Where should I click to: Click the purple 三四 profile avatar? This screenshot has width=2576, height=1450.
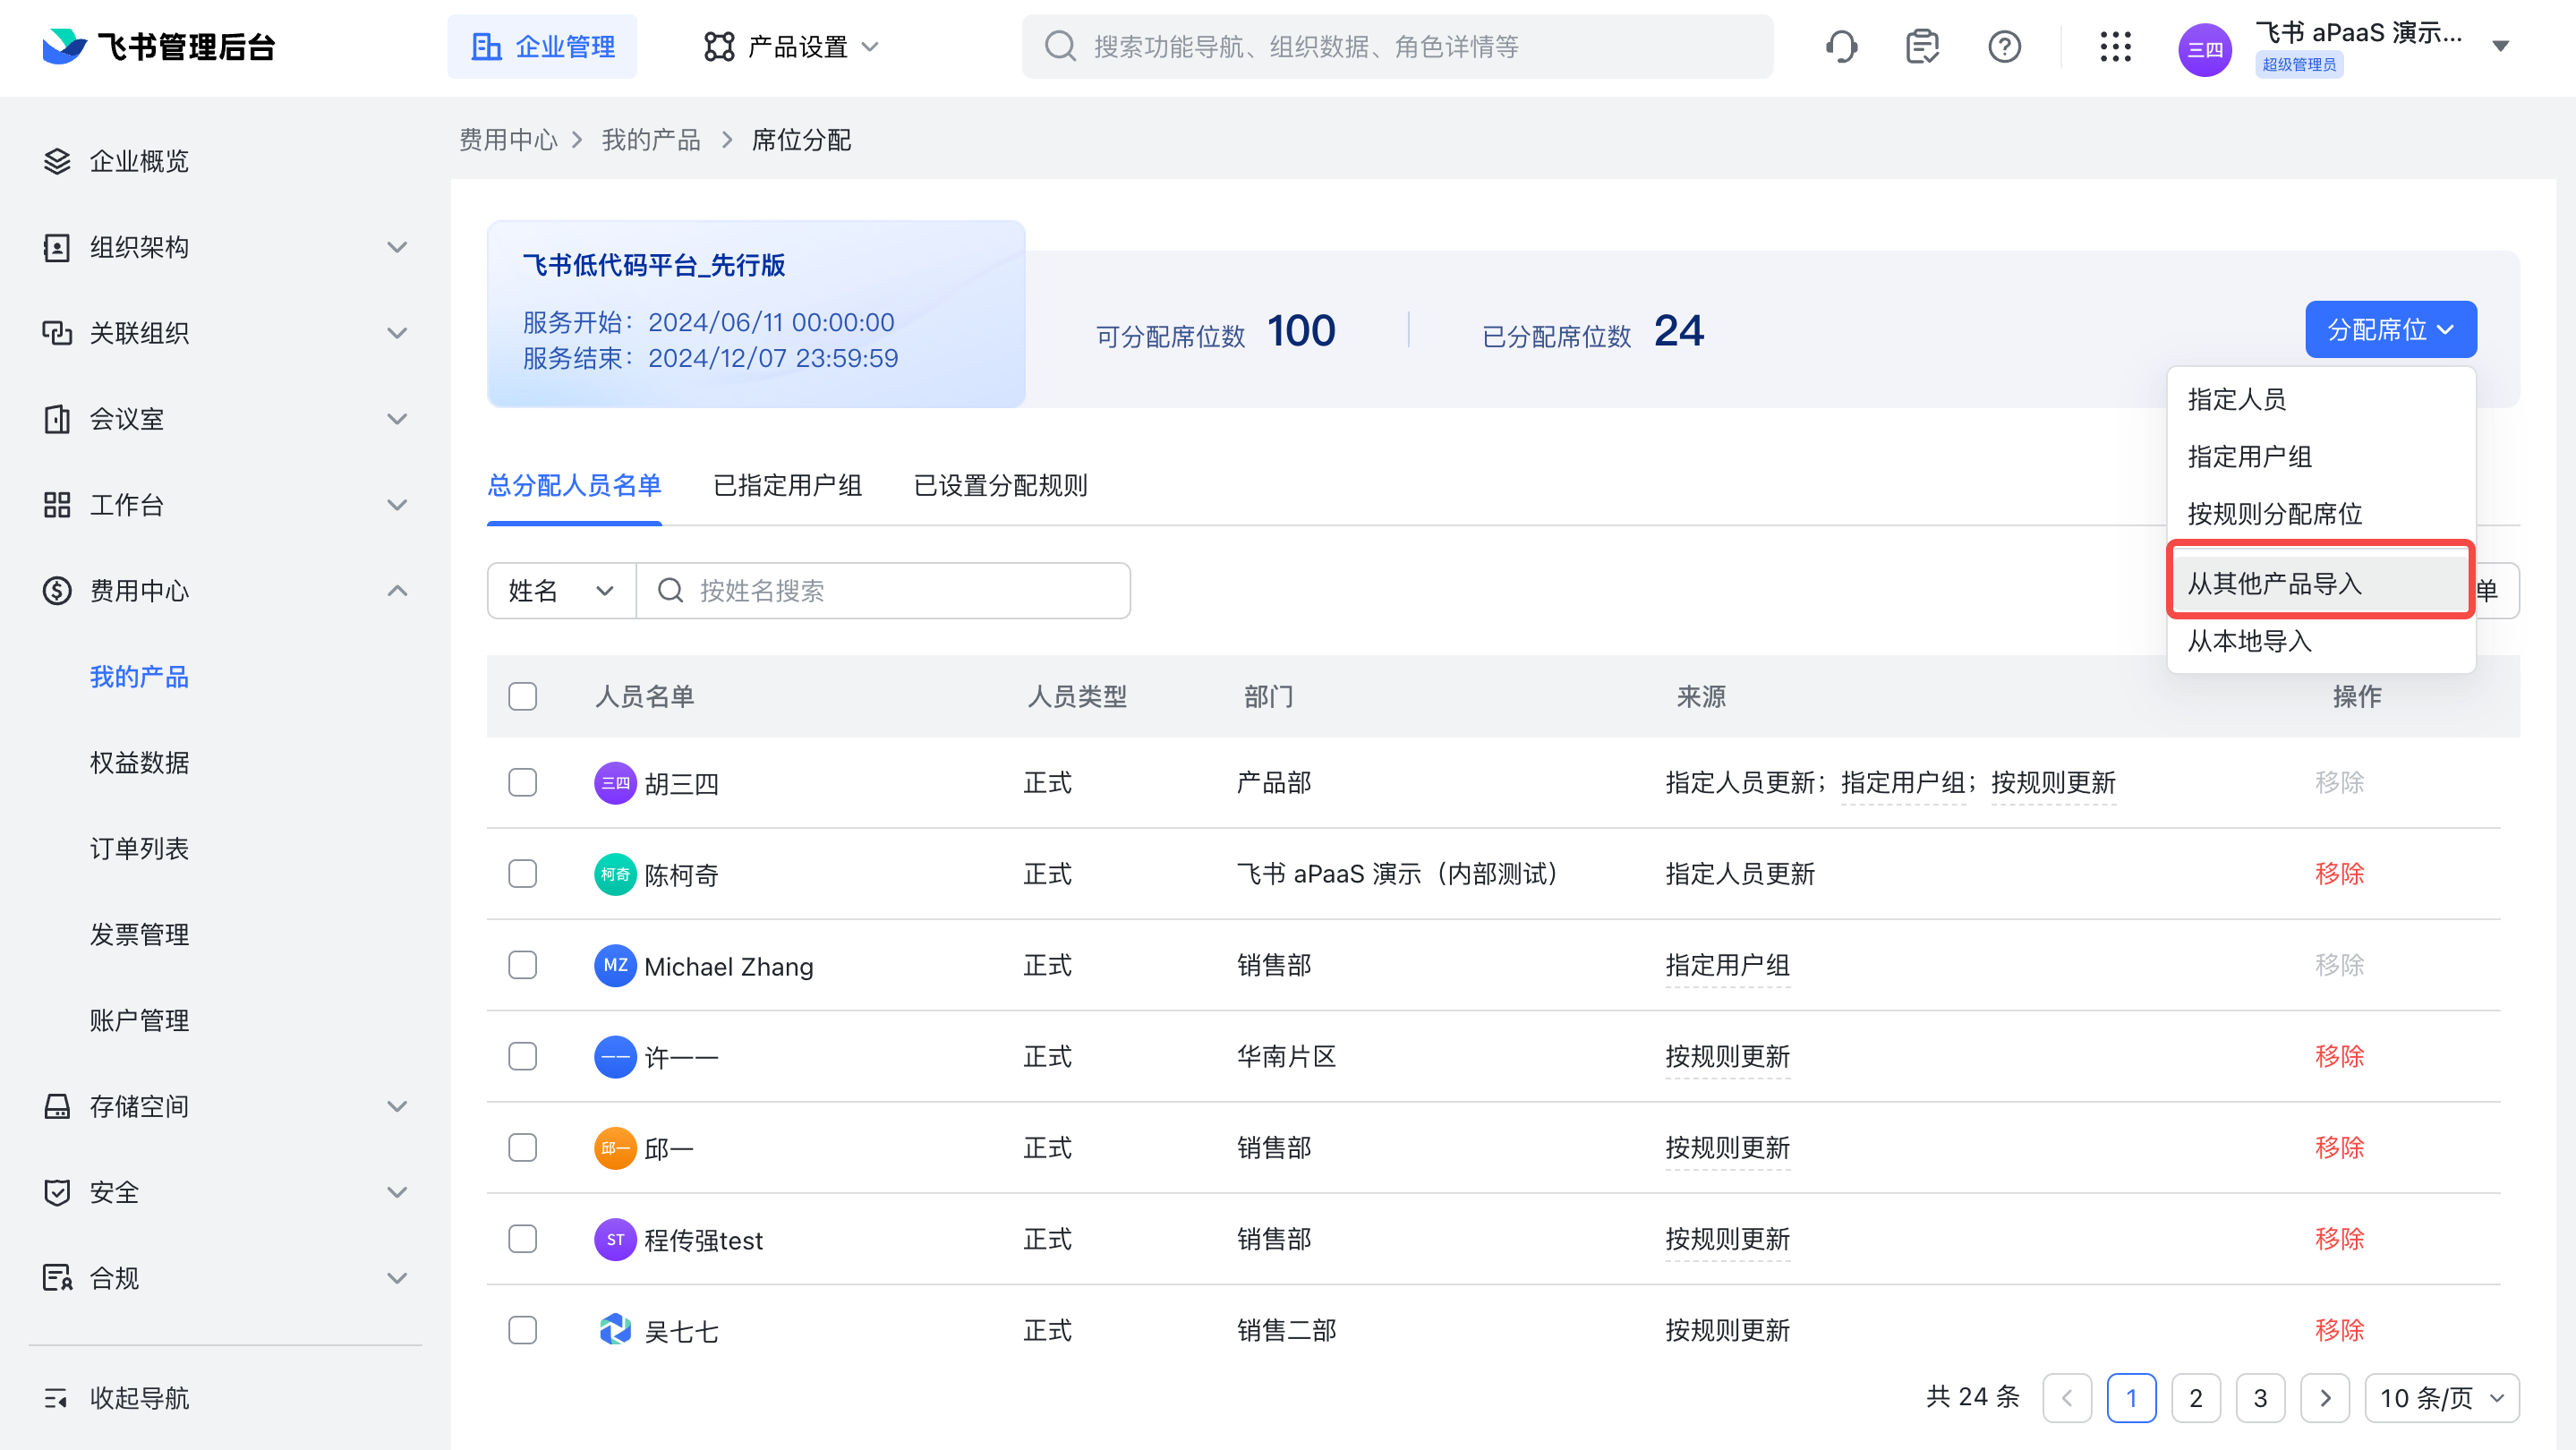pyautogui.click(x=2205, y=49)
